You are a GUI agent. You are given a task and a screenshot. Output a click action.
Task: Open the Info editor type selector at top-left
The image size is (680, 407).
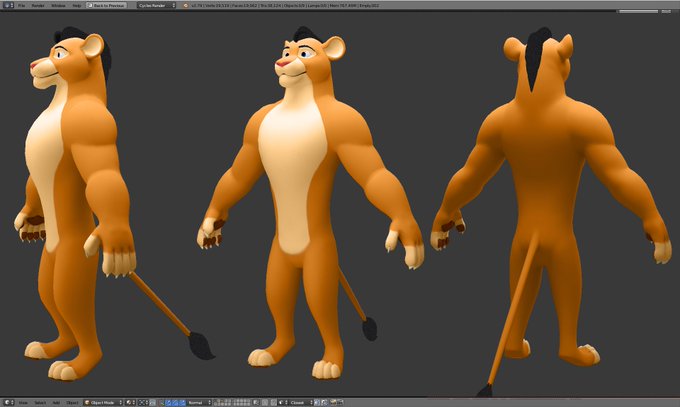click(8, 5)
